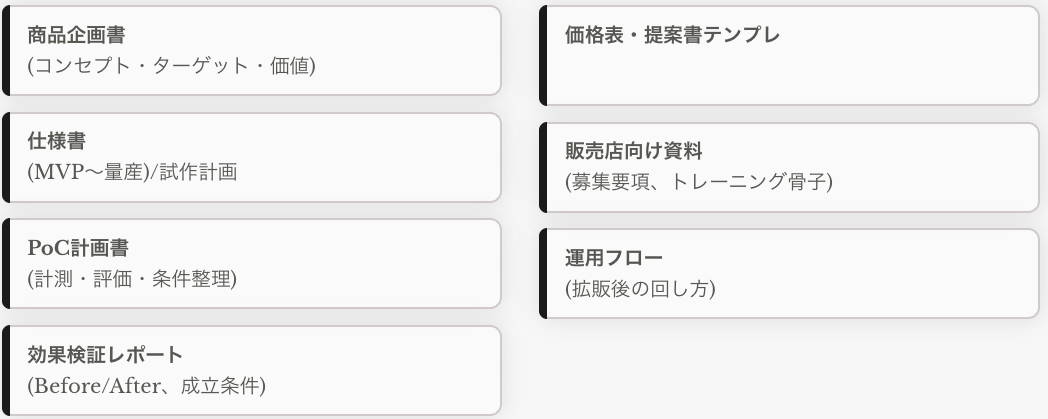
Task: Click the dark left bar of the 仕様書 card
Action: click(5, 157)
